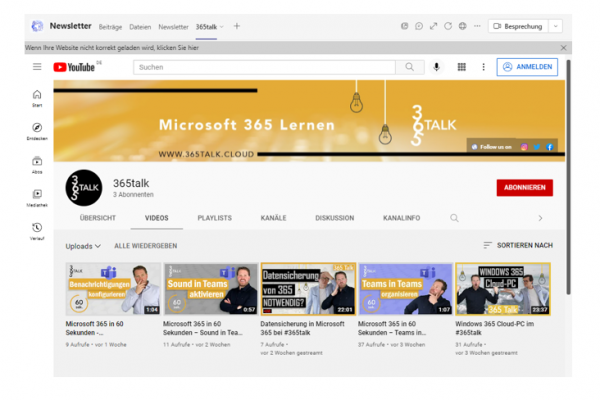Viewport: 600px width, 400px height.
Task: Open the Playlists channel tab
Action: 215,218
